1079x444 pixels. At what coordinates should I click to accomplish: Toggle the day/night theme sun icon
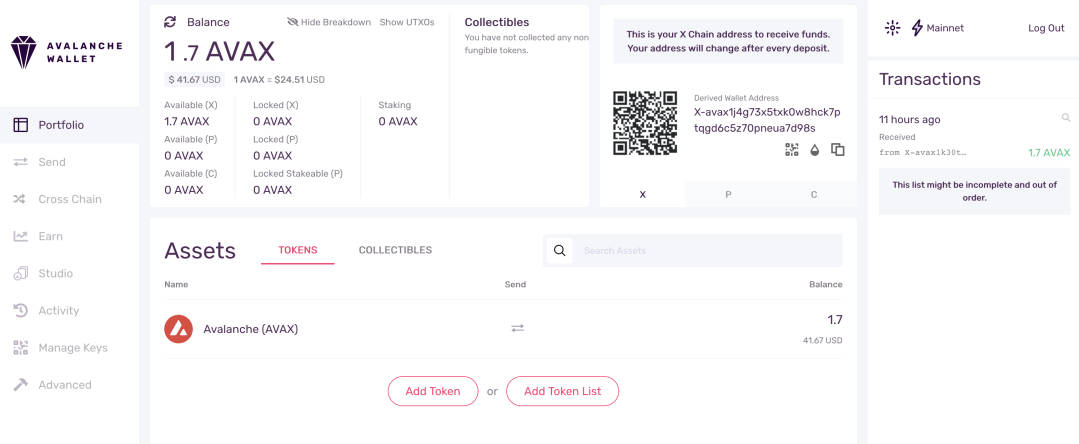coord(893,28)
